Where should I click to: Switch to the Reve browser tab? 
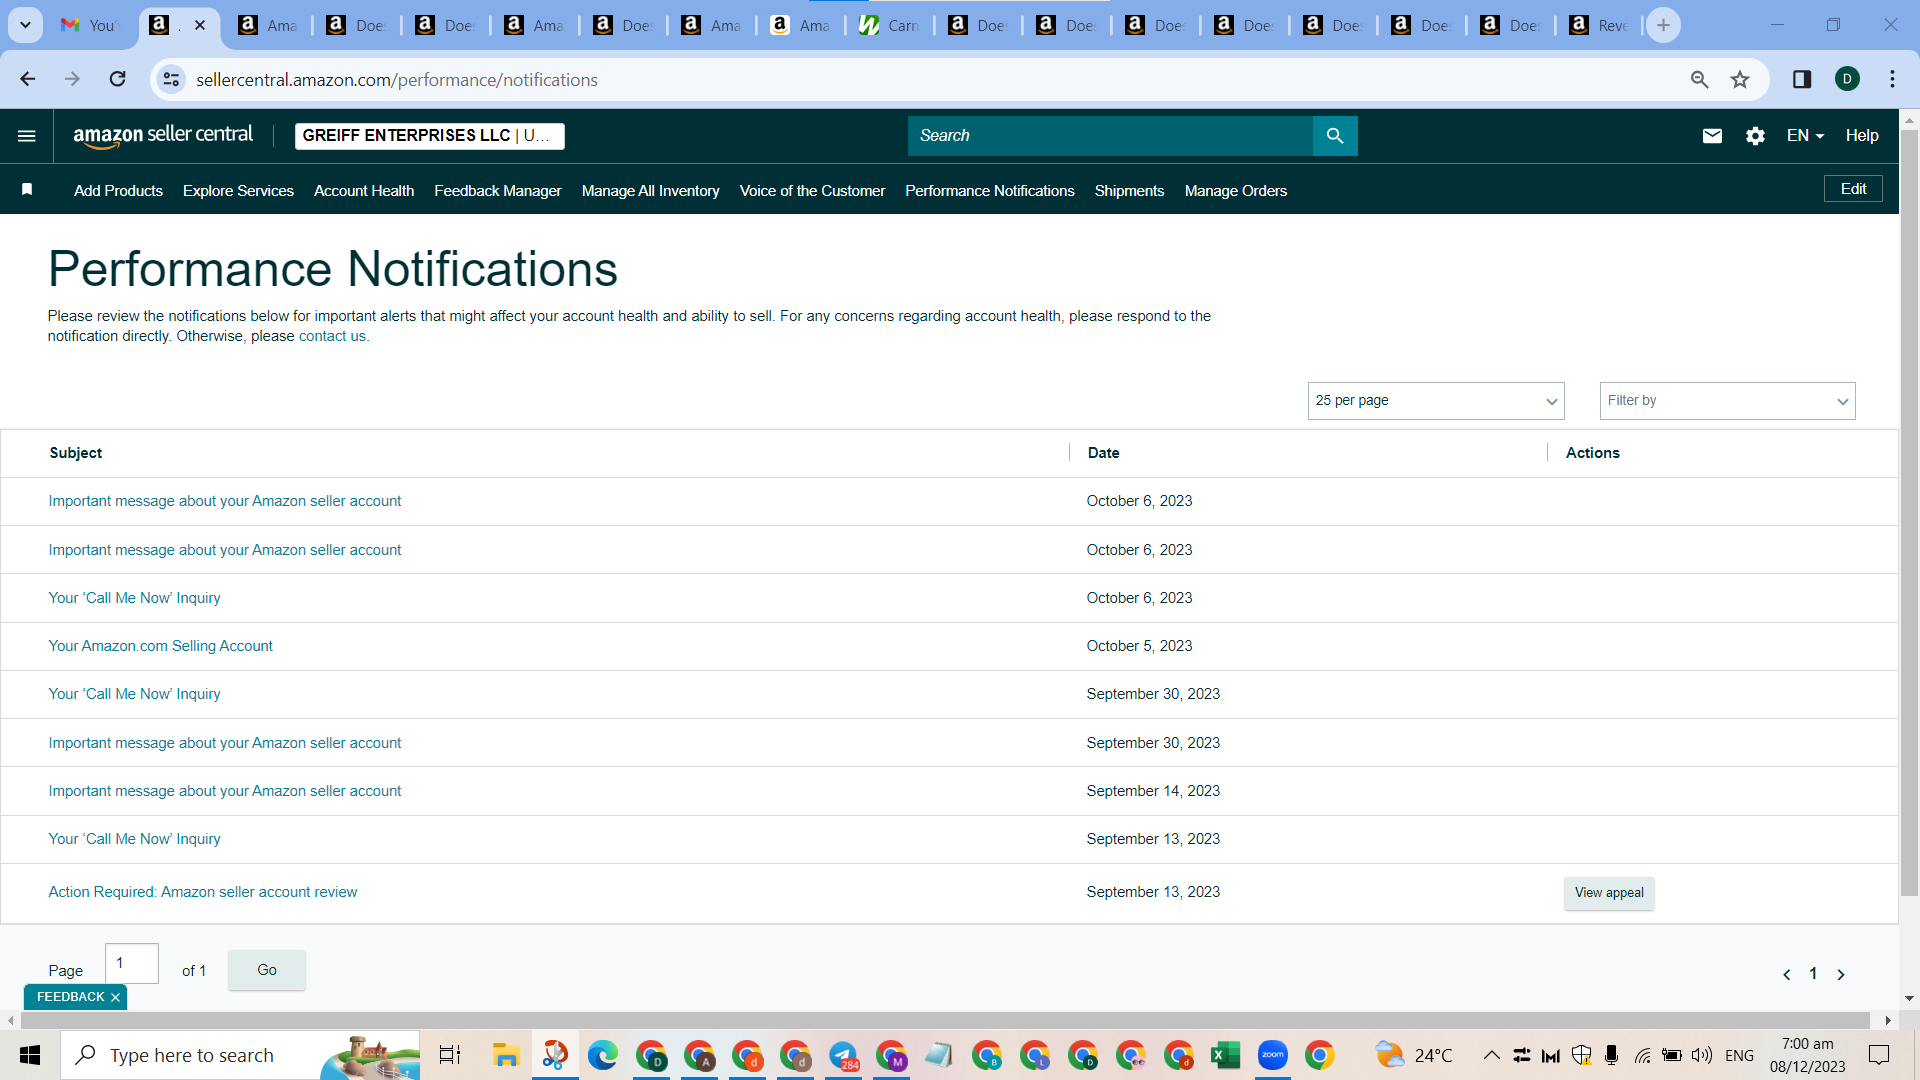(x=1598, y=25)
